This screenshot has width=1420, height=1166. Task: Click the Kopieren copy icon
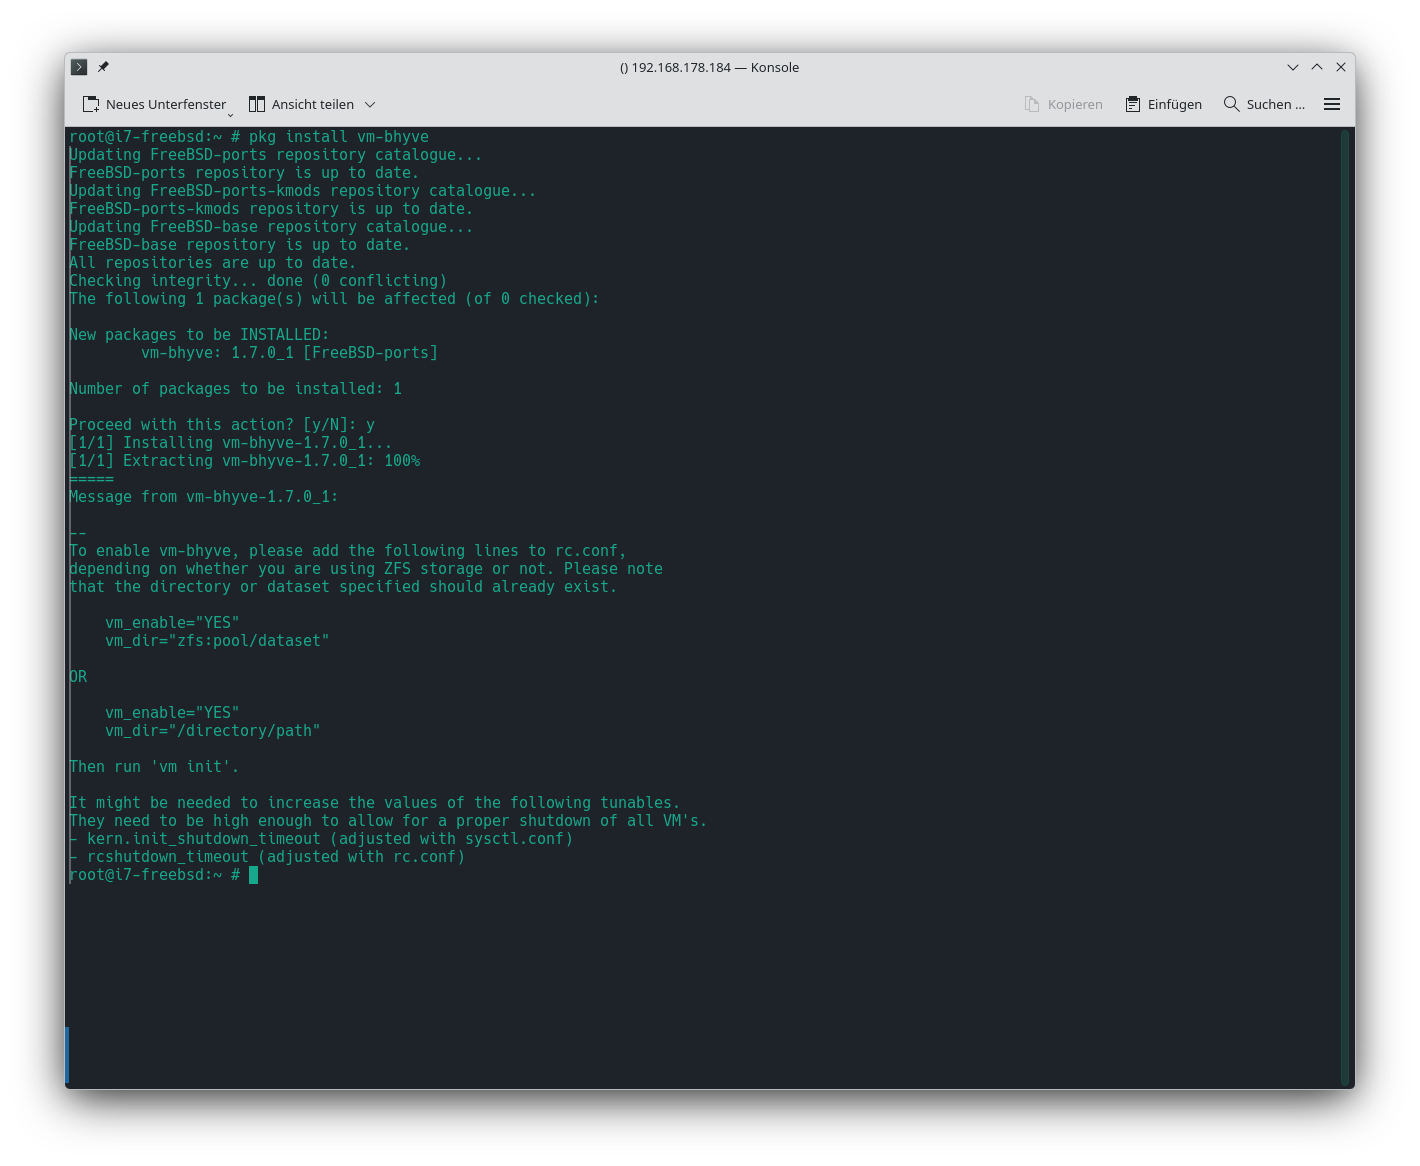pyautogui.click(x=1032, y=104)
